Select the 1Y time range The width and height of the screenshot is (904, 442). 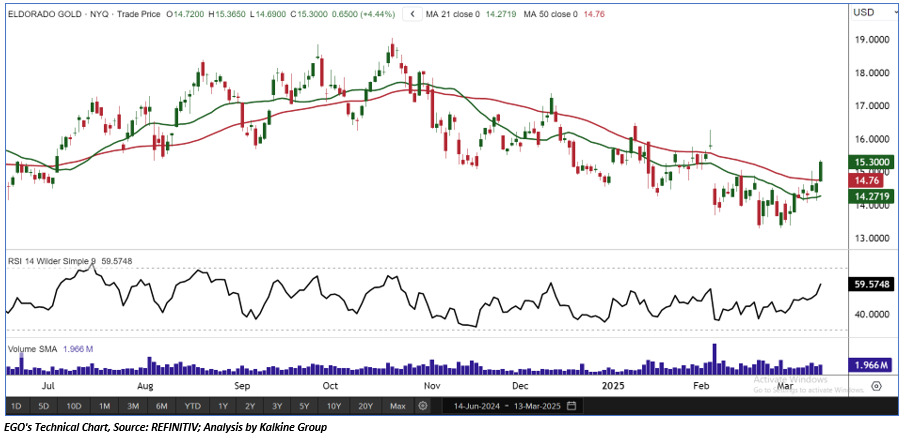pyautogui.click(x=223, y=406)
